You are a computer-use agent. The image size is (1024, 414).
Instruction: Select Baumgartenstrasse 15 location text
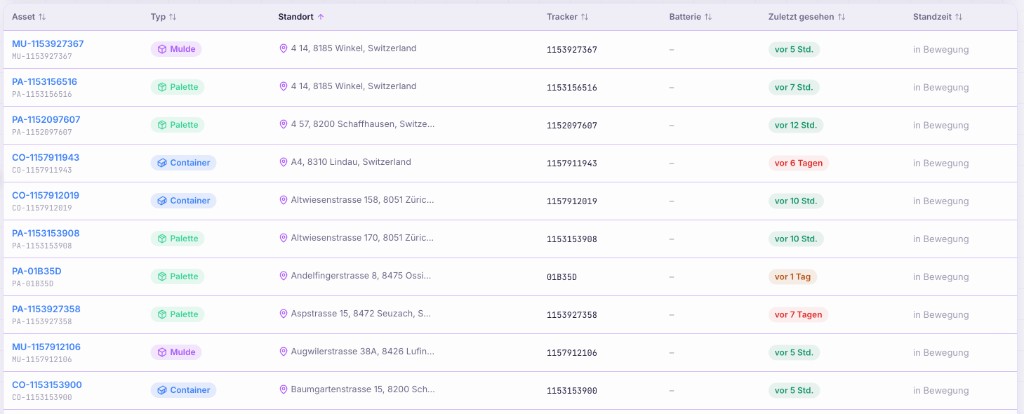(x=362, y=389)
